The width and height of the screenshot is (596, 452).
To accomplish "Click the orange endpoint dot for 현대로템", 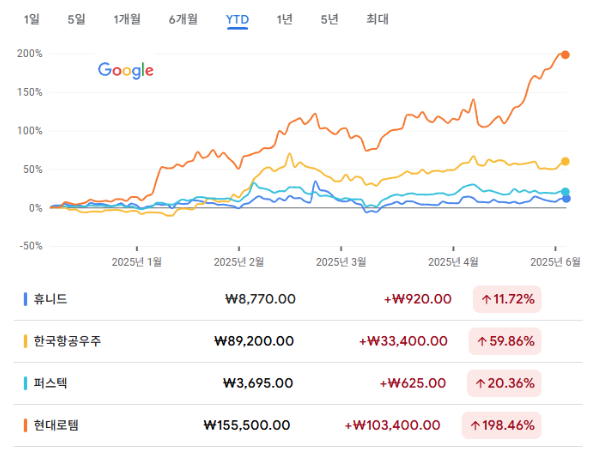I will click(x=565, y=55).
